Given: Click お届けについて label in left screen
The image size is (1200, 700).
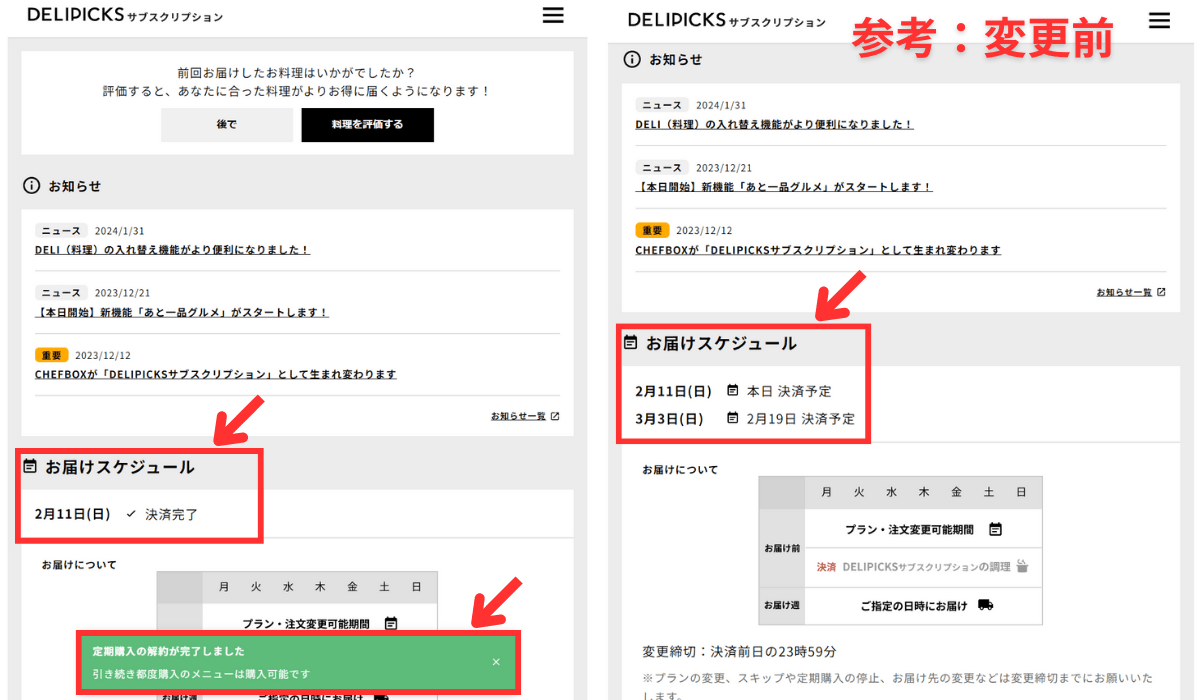Looking at the screenshot, I should 79,565.
